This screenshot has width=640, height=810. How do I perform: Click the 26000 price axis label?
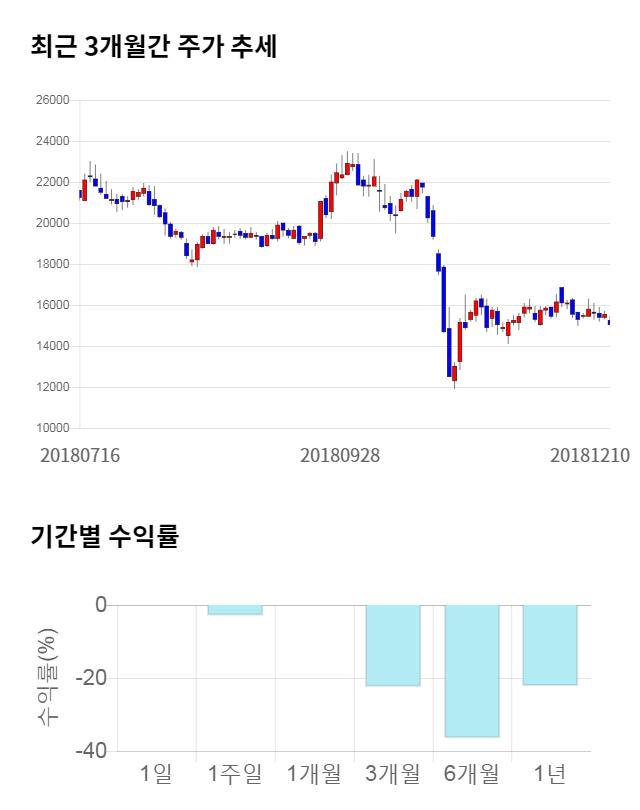pos(54,101)
